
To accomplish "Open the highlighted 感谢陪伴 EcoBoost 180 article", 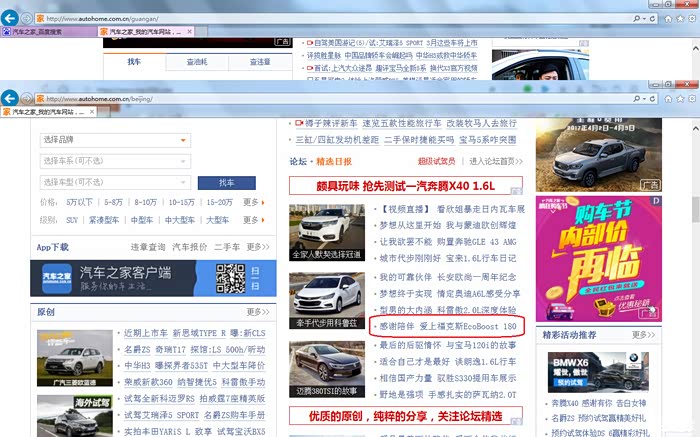I will (446, 327).
